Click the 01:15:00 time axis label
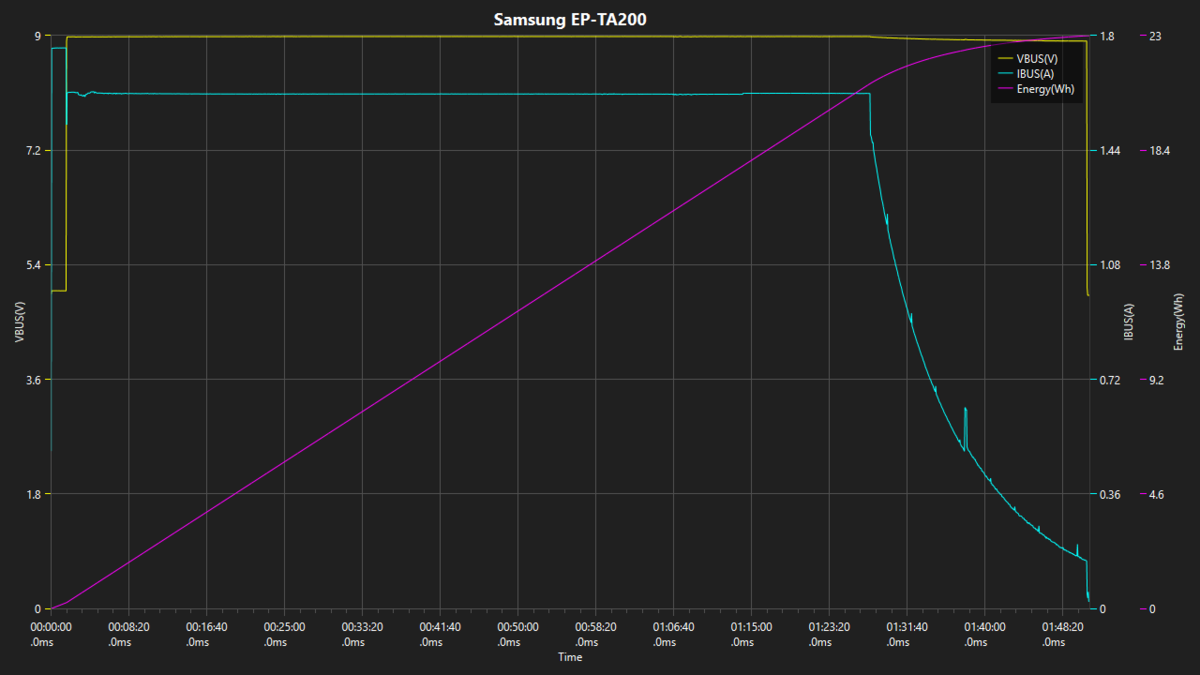This screenshot has height=675, width=1200. tap(752, 634)
